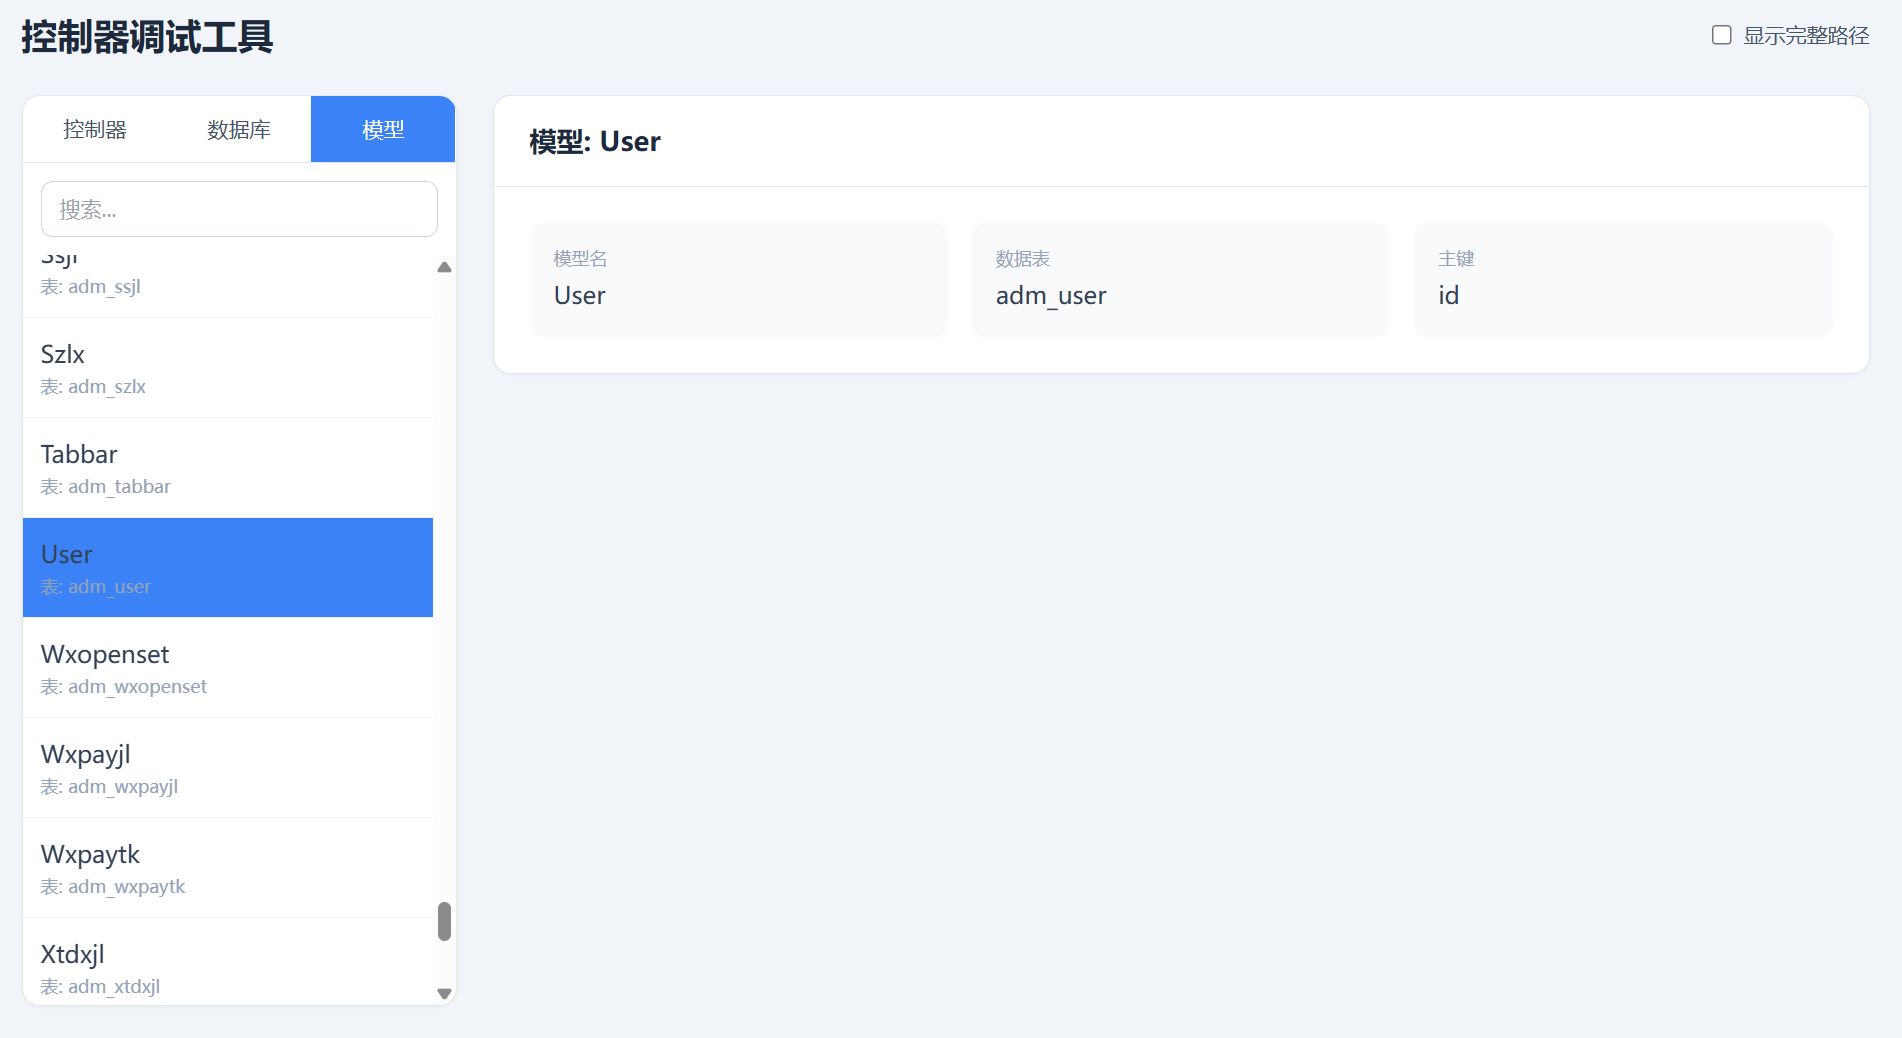
Task: Open the Tabbar model entry
Action: [228, 468]
